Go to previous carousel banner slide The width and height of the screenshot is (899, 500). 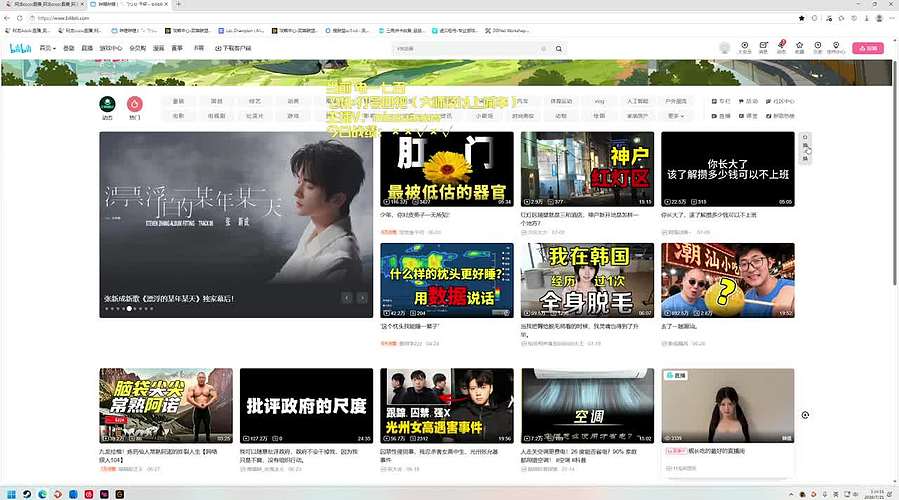(x=347, y=298)
